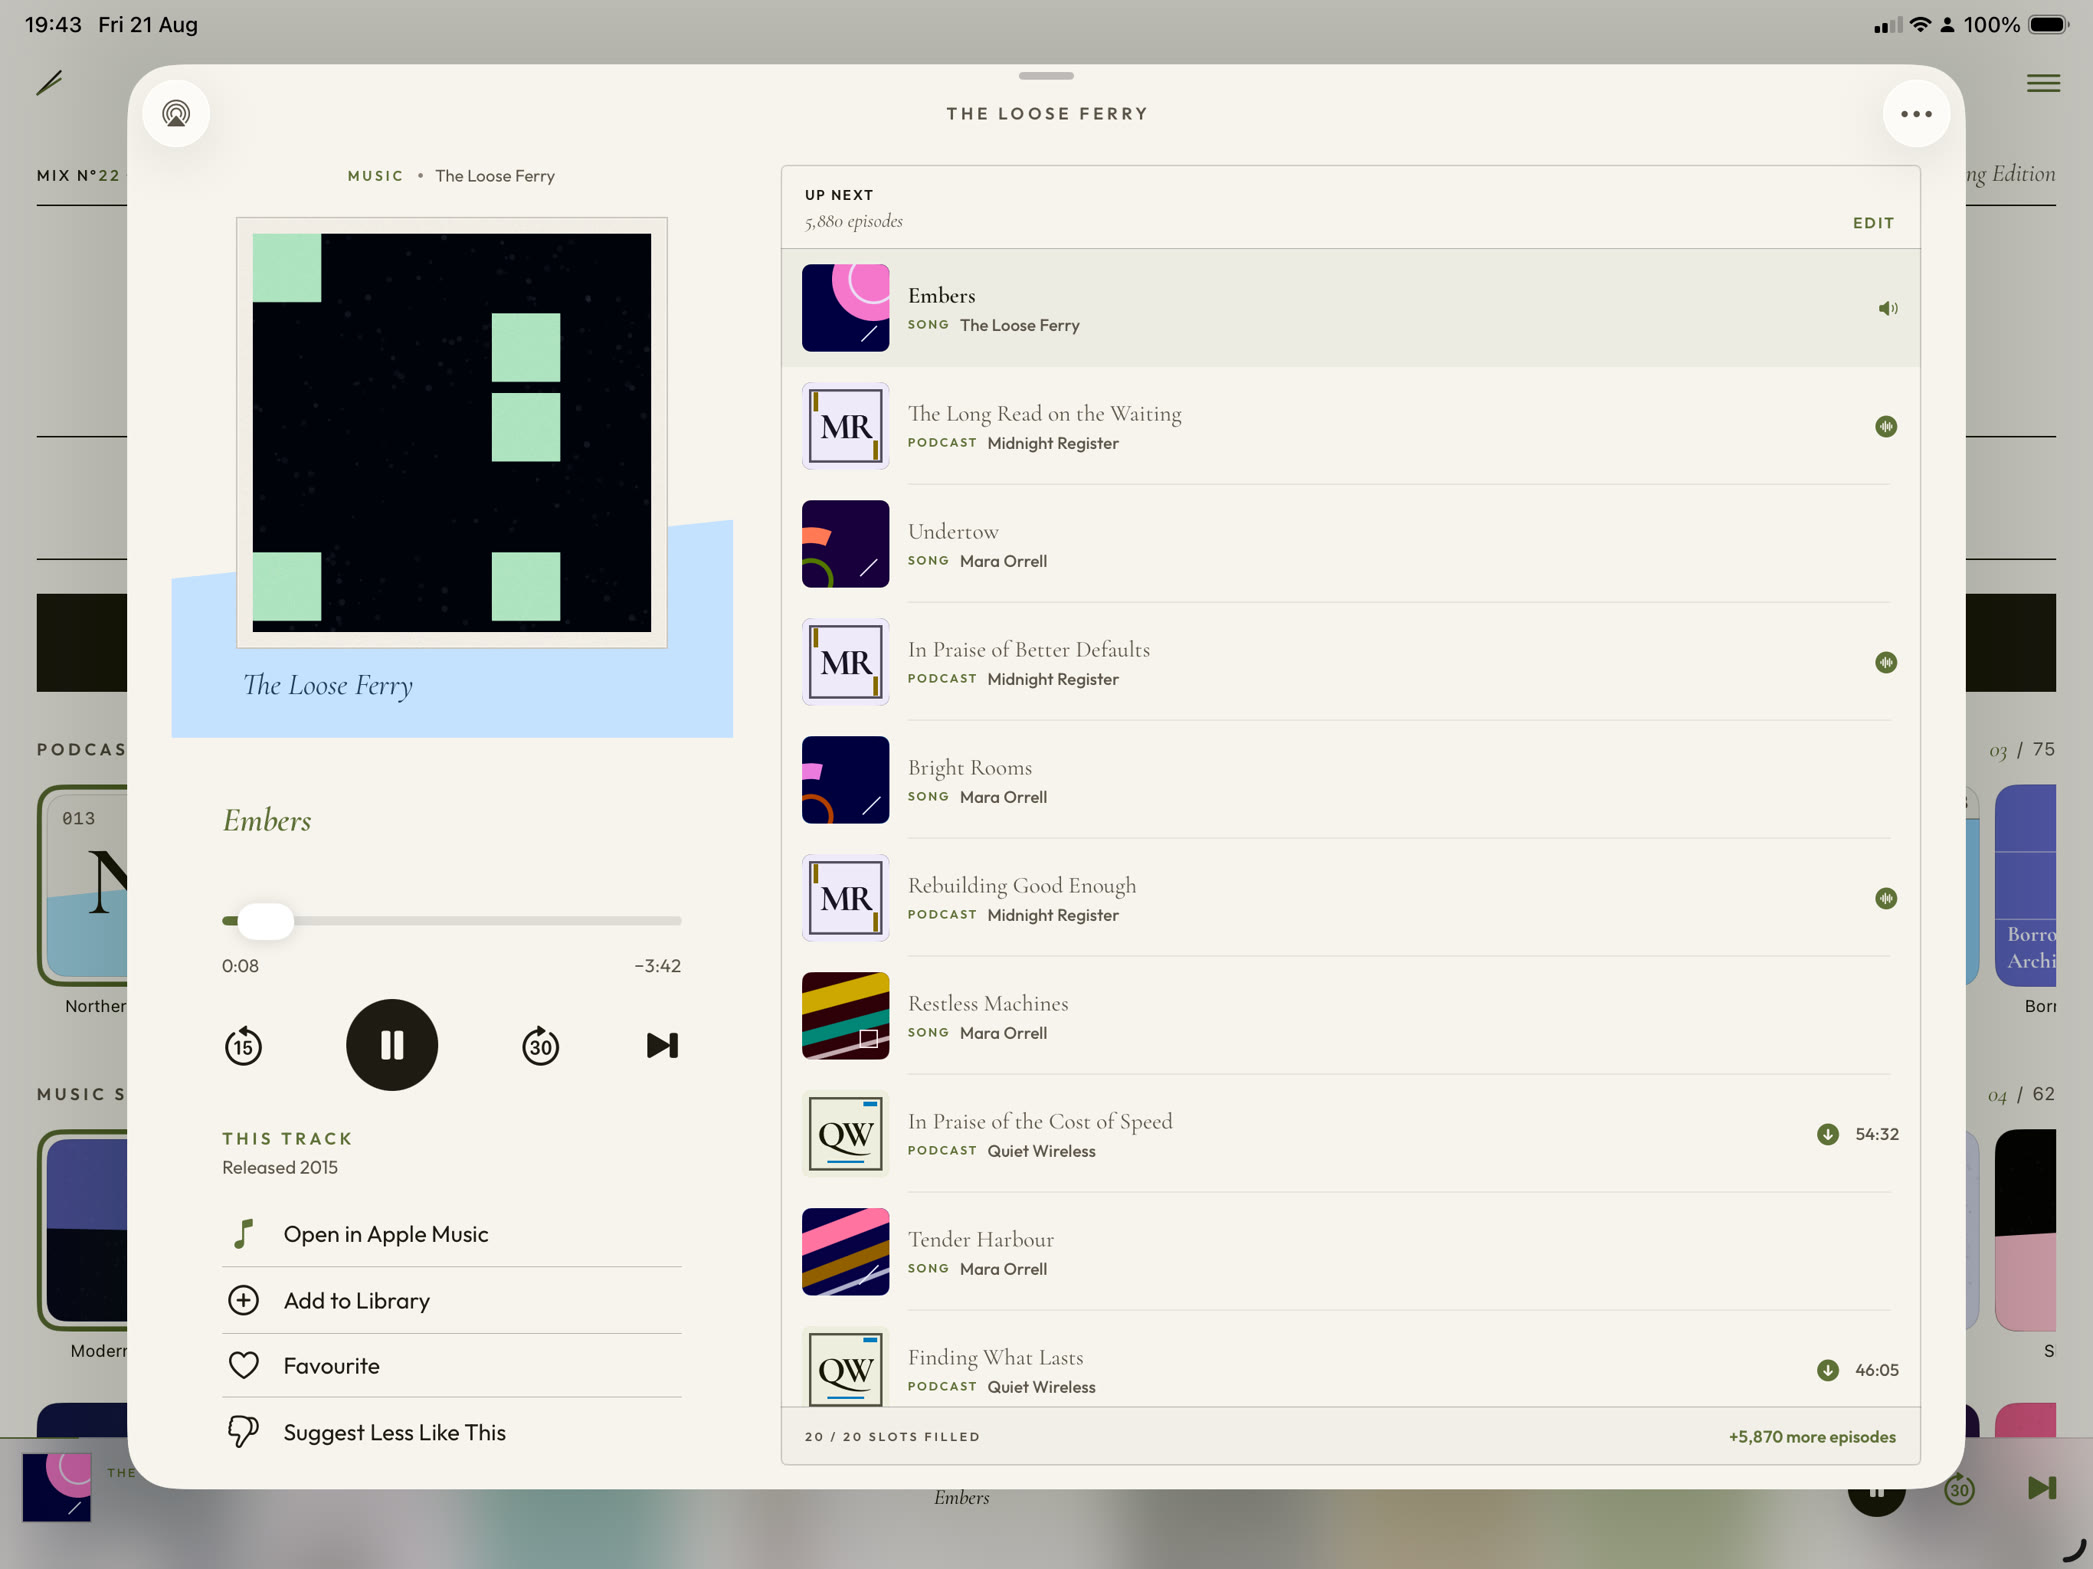This screenshot has height=1569, width=2093.
Task: Tap the 54:32 duration label
Action: (1876, 1134)
